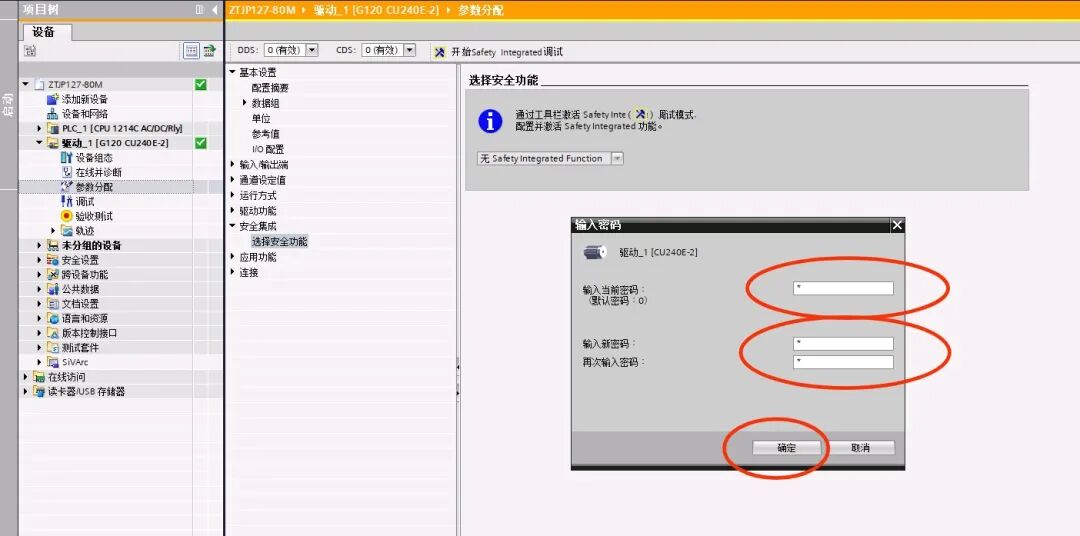Click the 安全设置 (security settings) icon
The image size is (1080, 536).
[x=53, y=260]
